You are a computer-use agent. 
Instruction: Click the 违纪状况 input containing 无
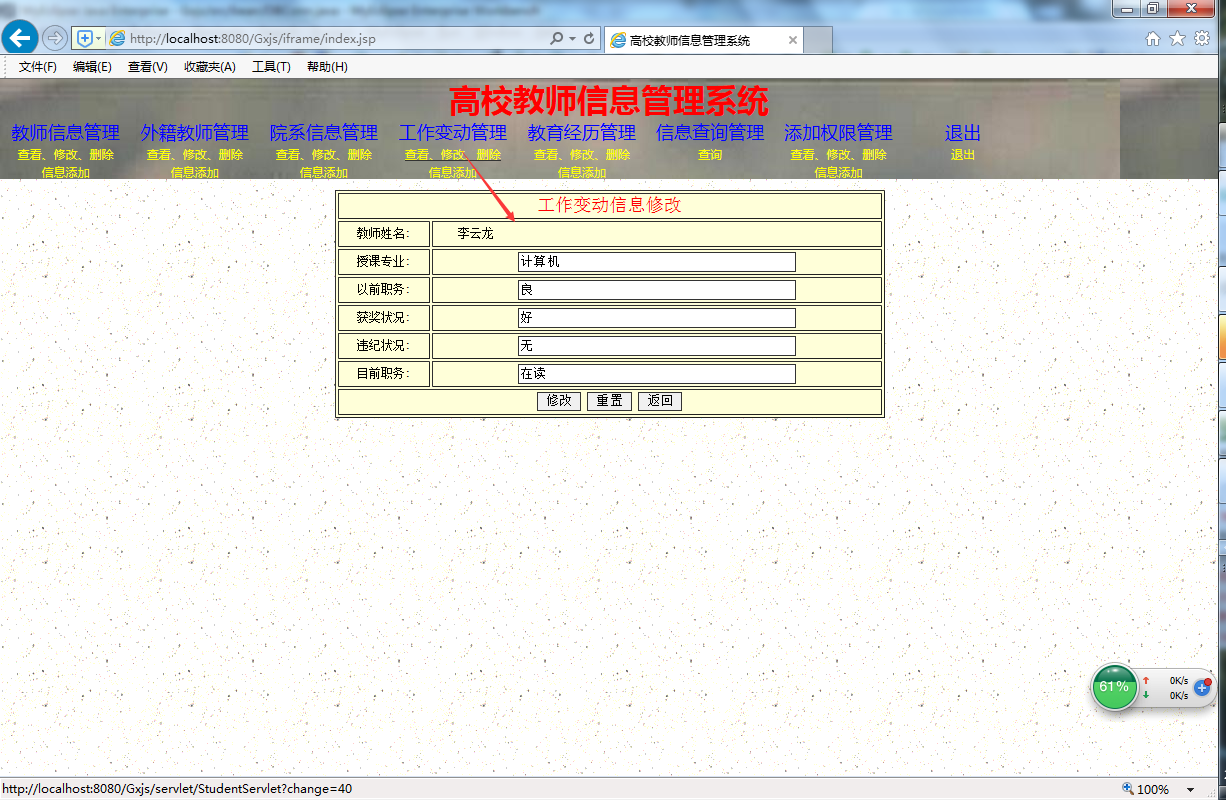[657, 346]
